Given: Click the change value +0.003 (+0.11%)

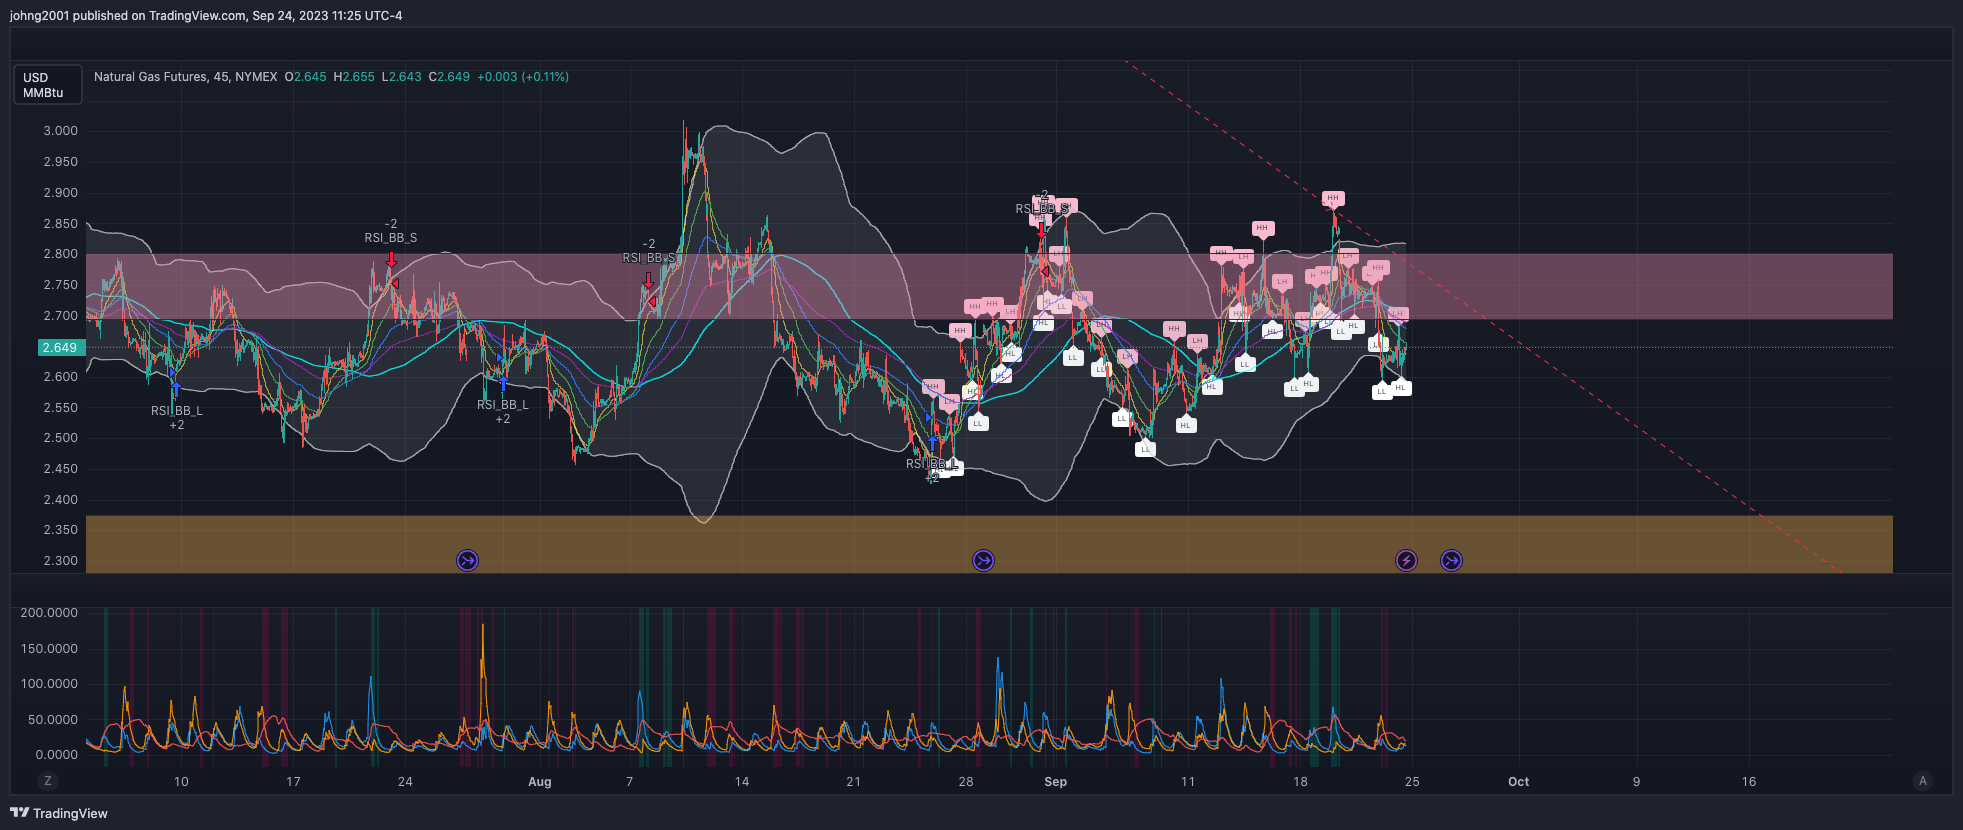Looking at the screenshot, I should (x=523, y=77).
